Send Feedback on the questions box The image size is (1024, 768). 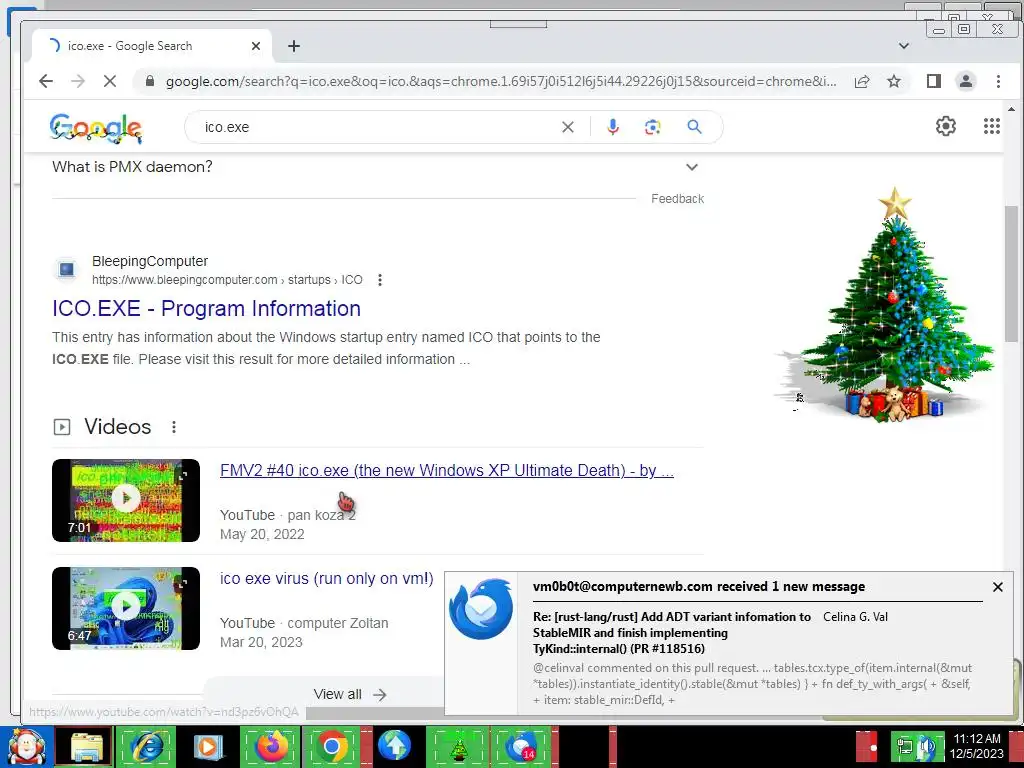point(677,199)
